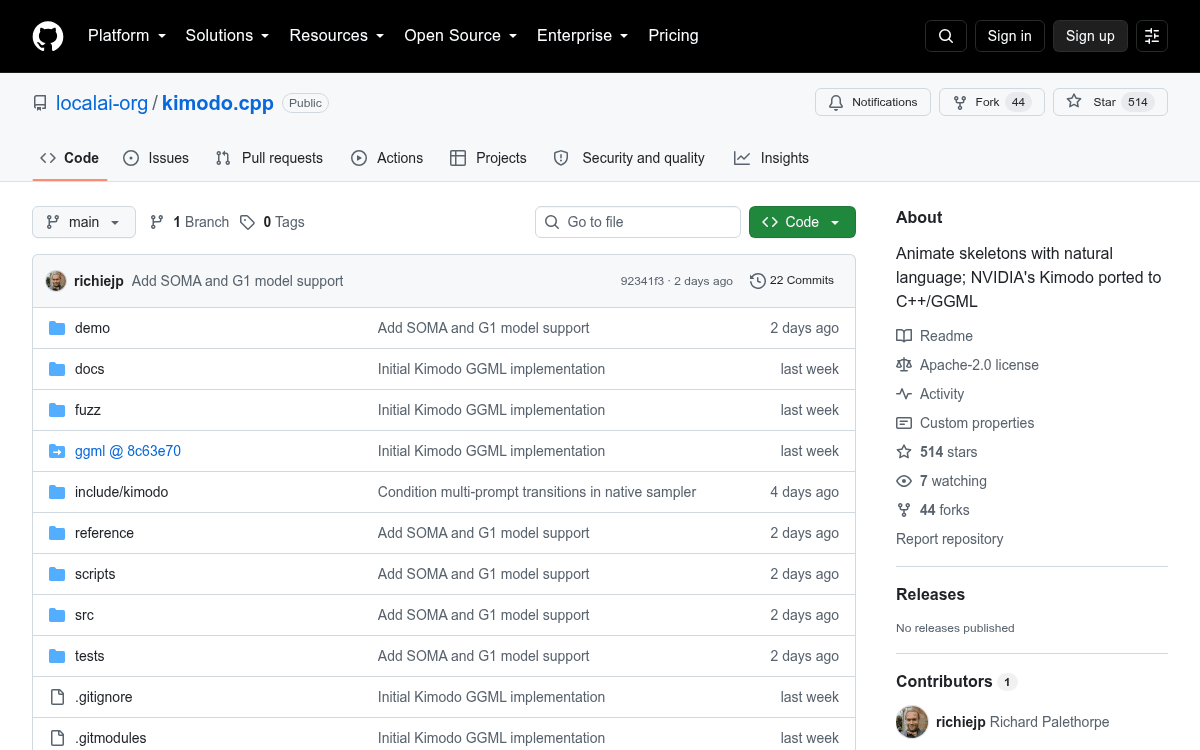This screenshot has height=750, width=1200.
Task: Expand the green Code dropdown button
Action: click(802, 222)
